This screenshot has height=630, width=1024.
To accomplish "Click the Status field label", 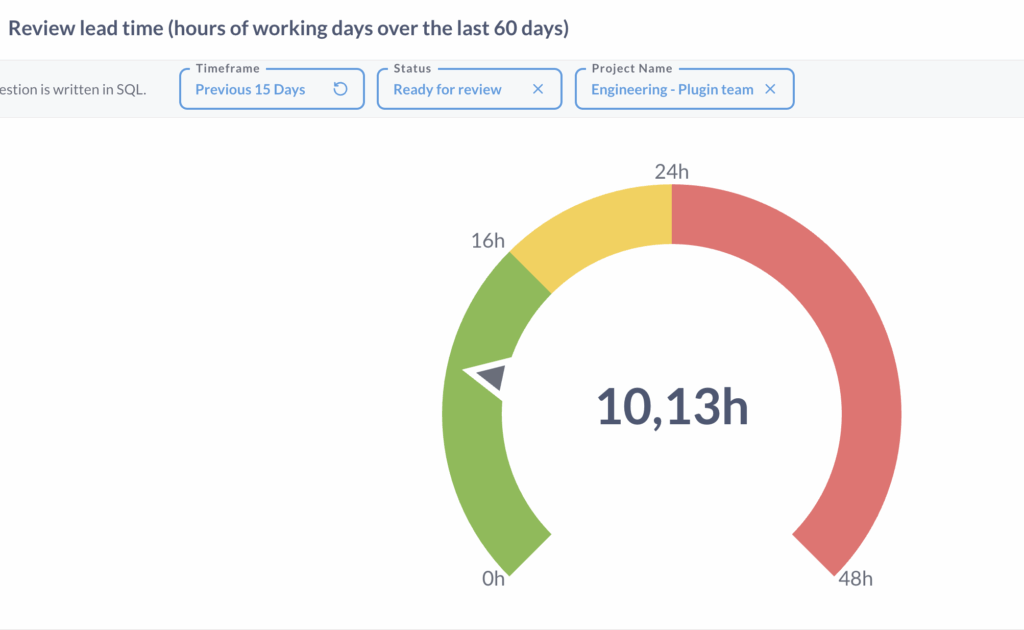I will pyautogui.click(x=412, y=69).
